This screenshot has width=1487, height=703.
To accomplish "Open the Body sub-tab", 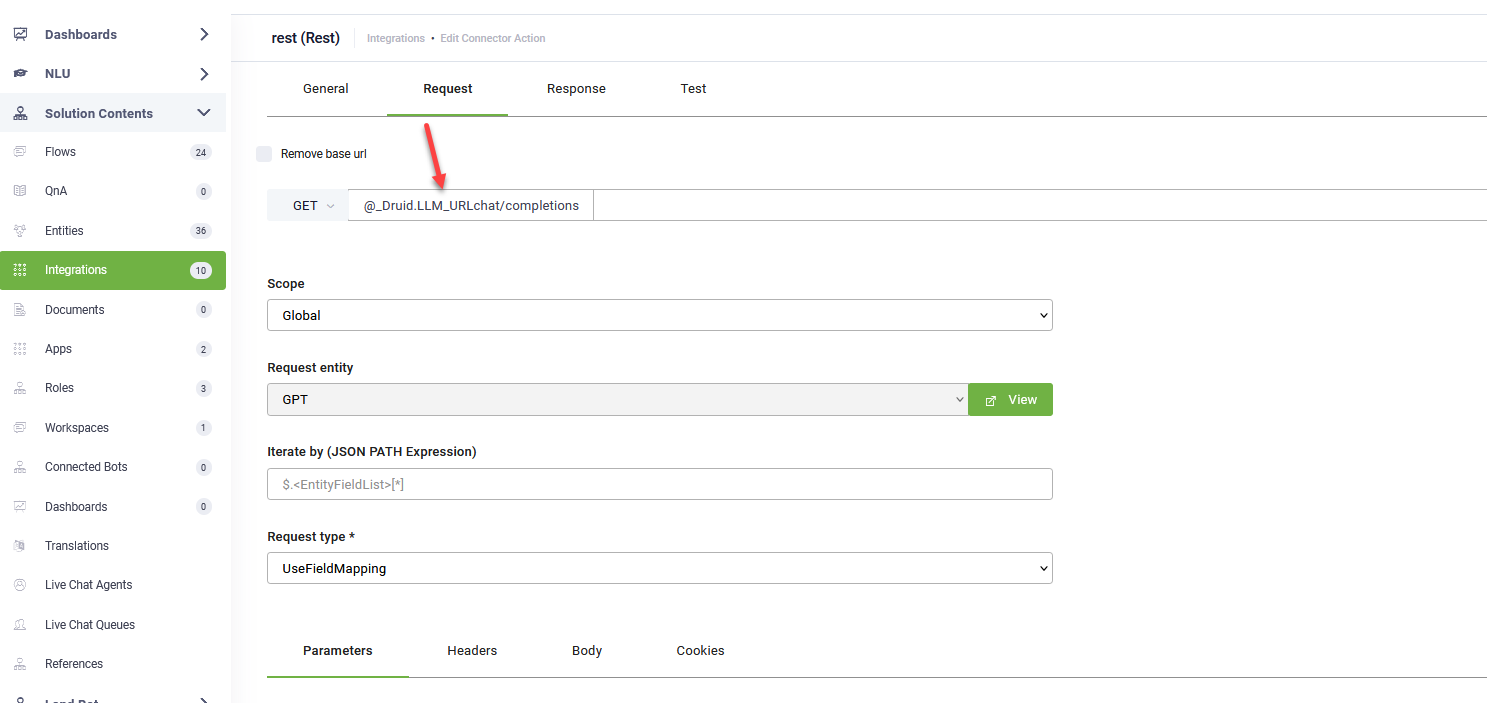I will (x=587, y=651).
